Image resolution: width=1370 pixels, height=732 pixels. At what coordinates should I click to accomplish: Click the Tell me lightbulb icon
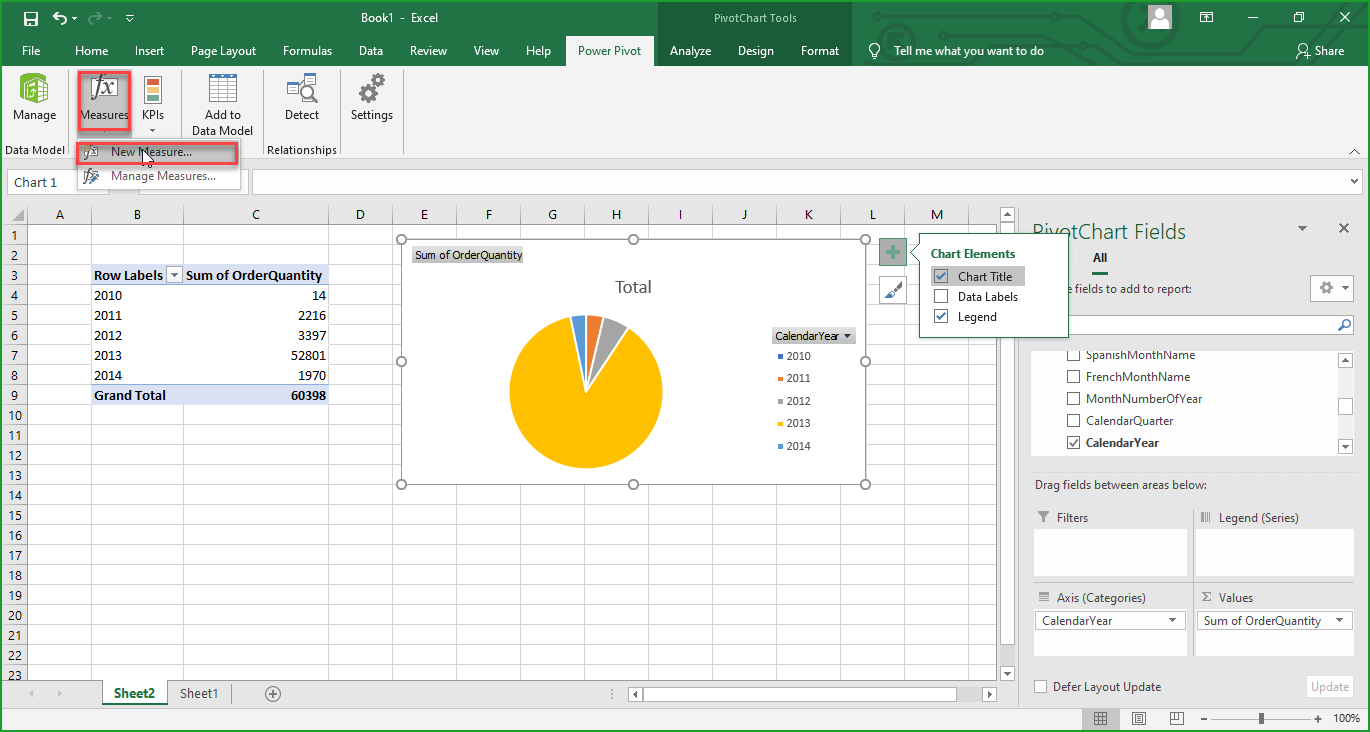point(874,51)
